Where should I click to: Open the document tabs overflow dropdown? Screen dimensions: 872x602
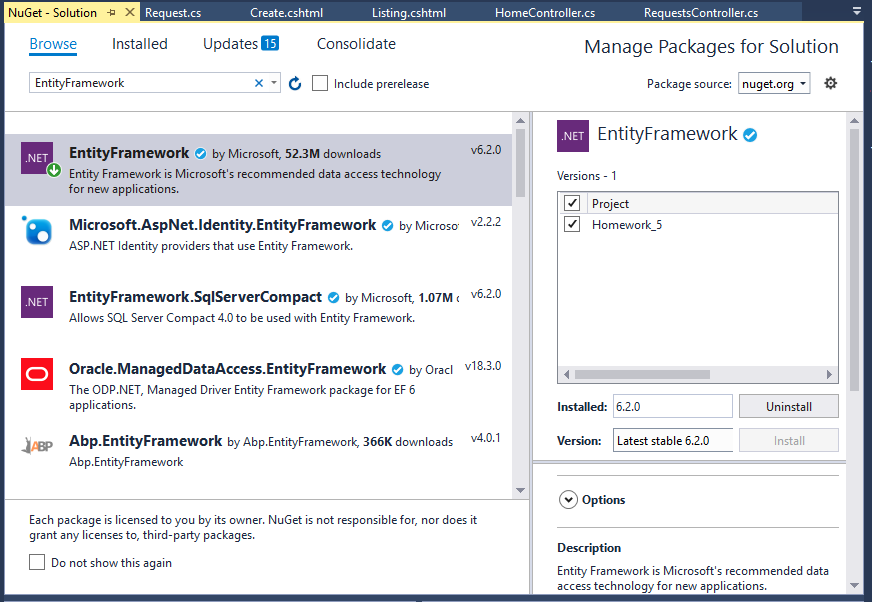(x=856, y=11)
